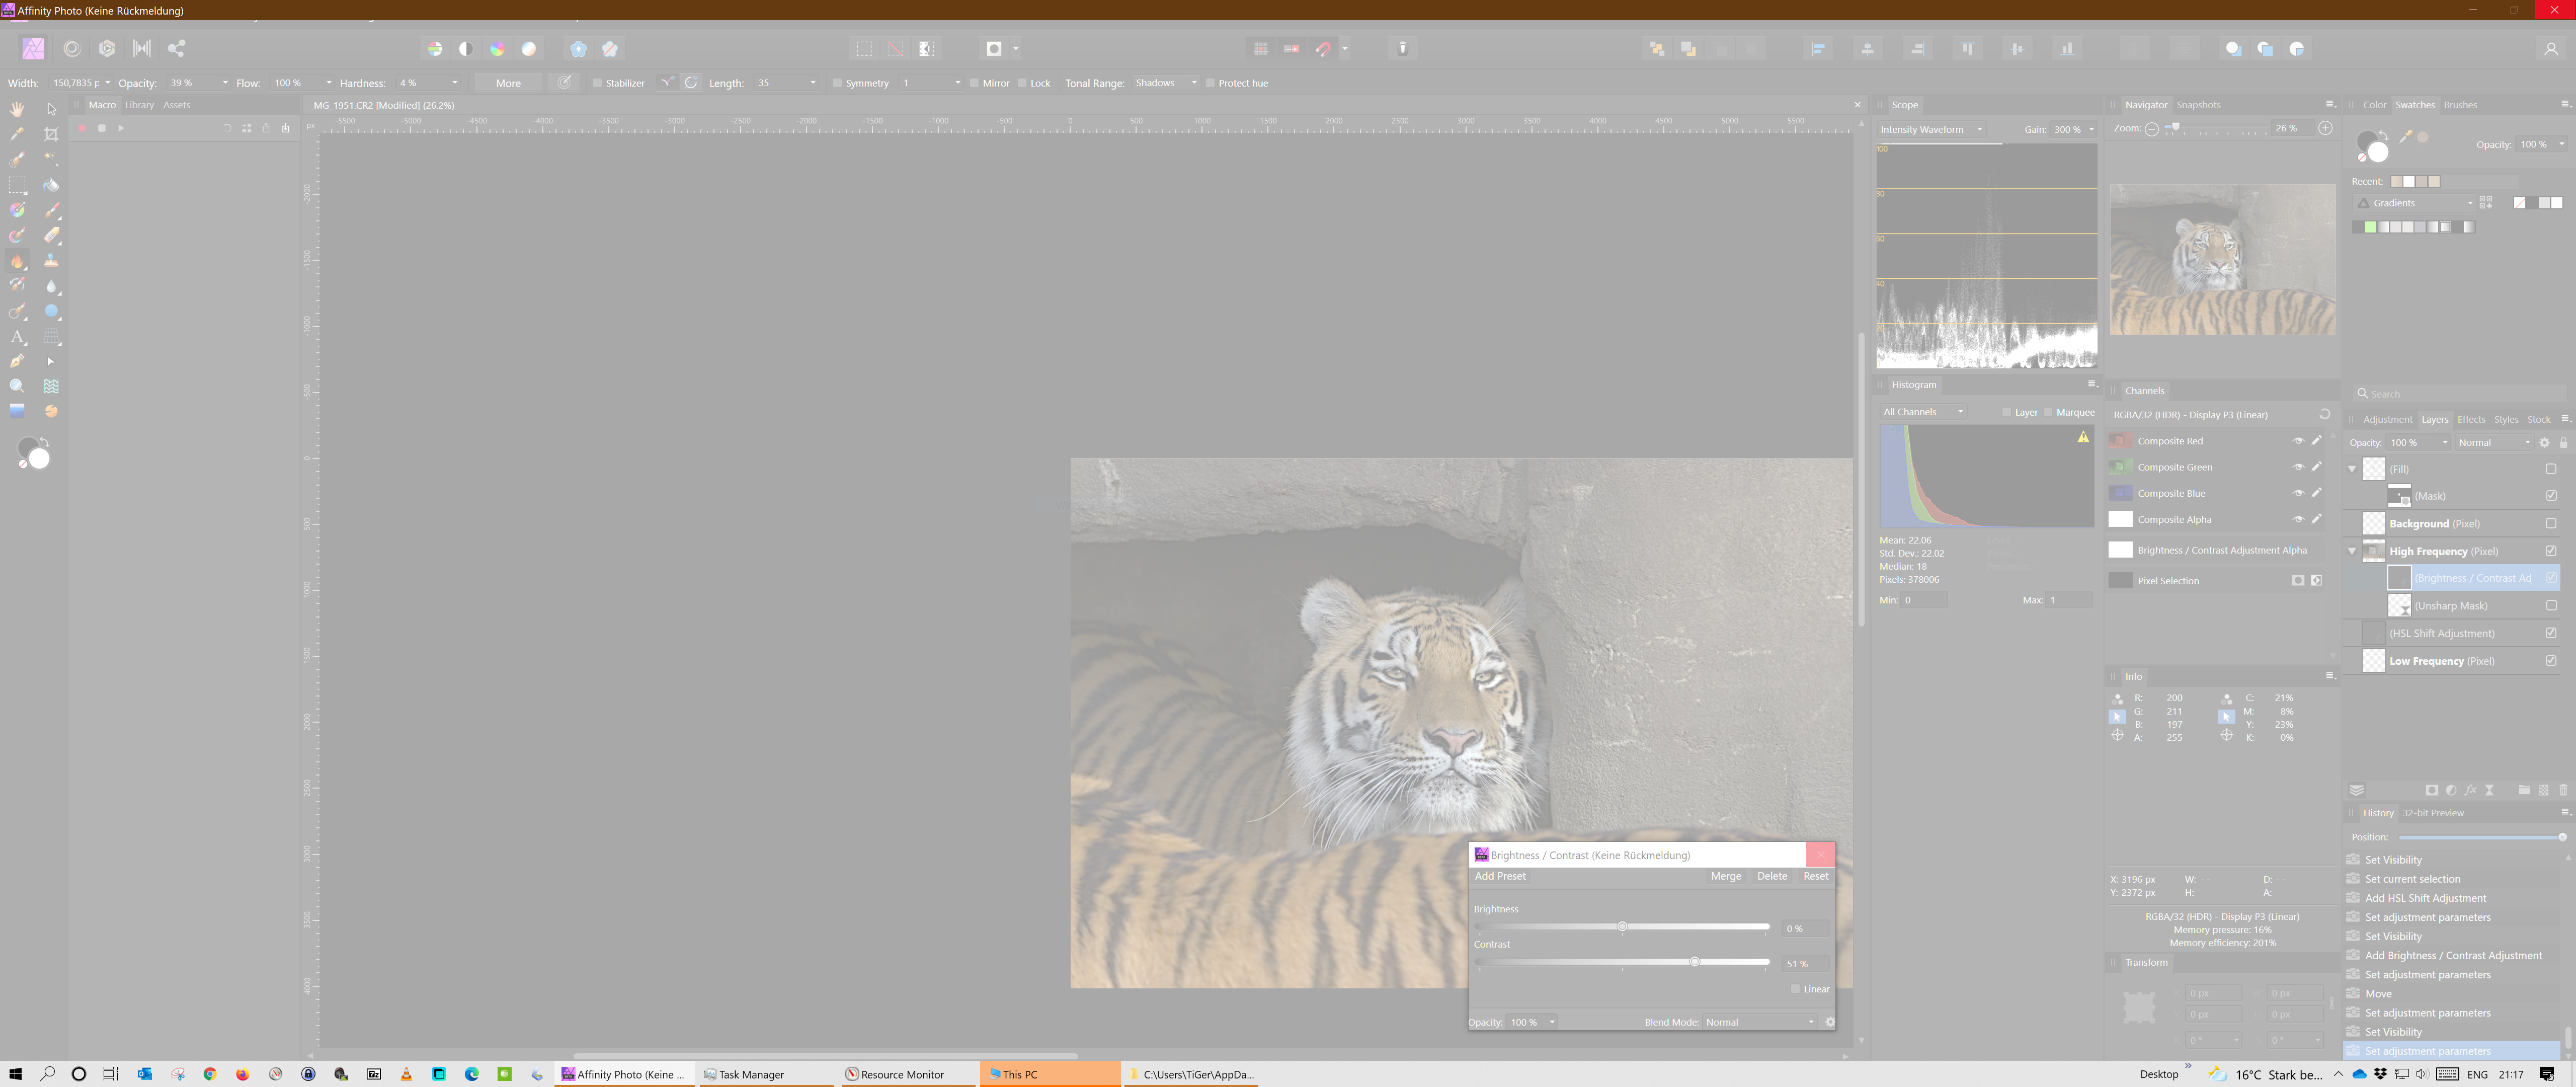Invert the Pixel Selection channel
This screenshot has width=2576, height=1087.
[2317, 580]
